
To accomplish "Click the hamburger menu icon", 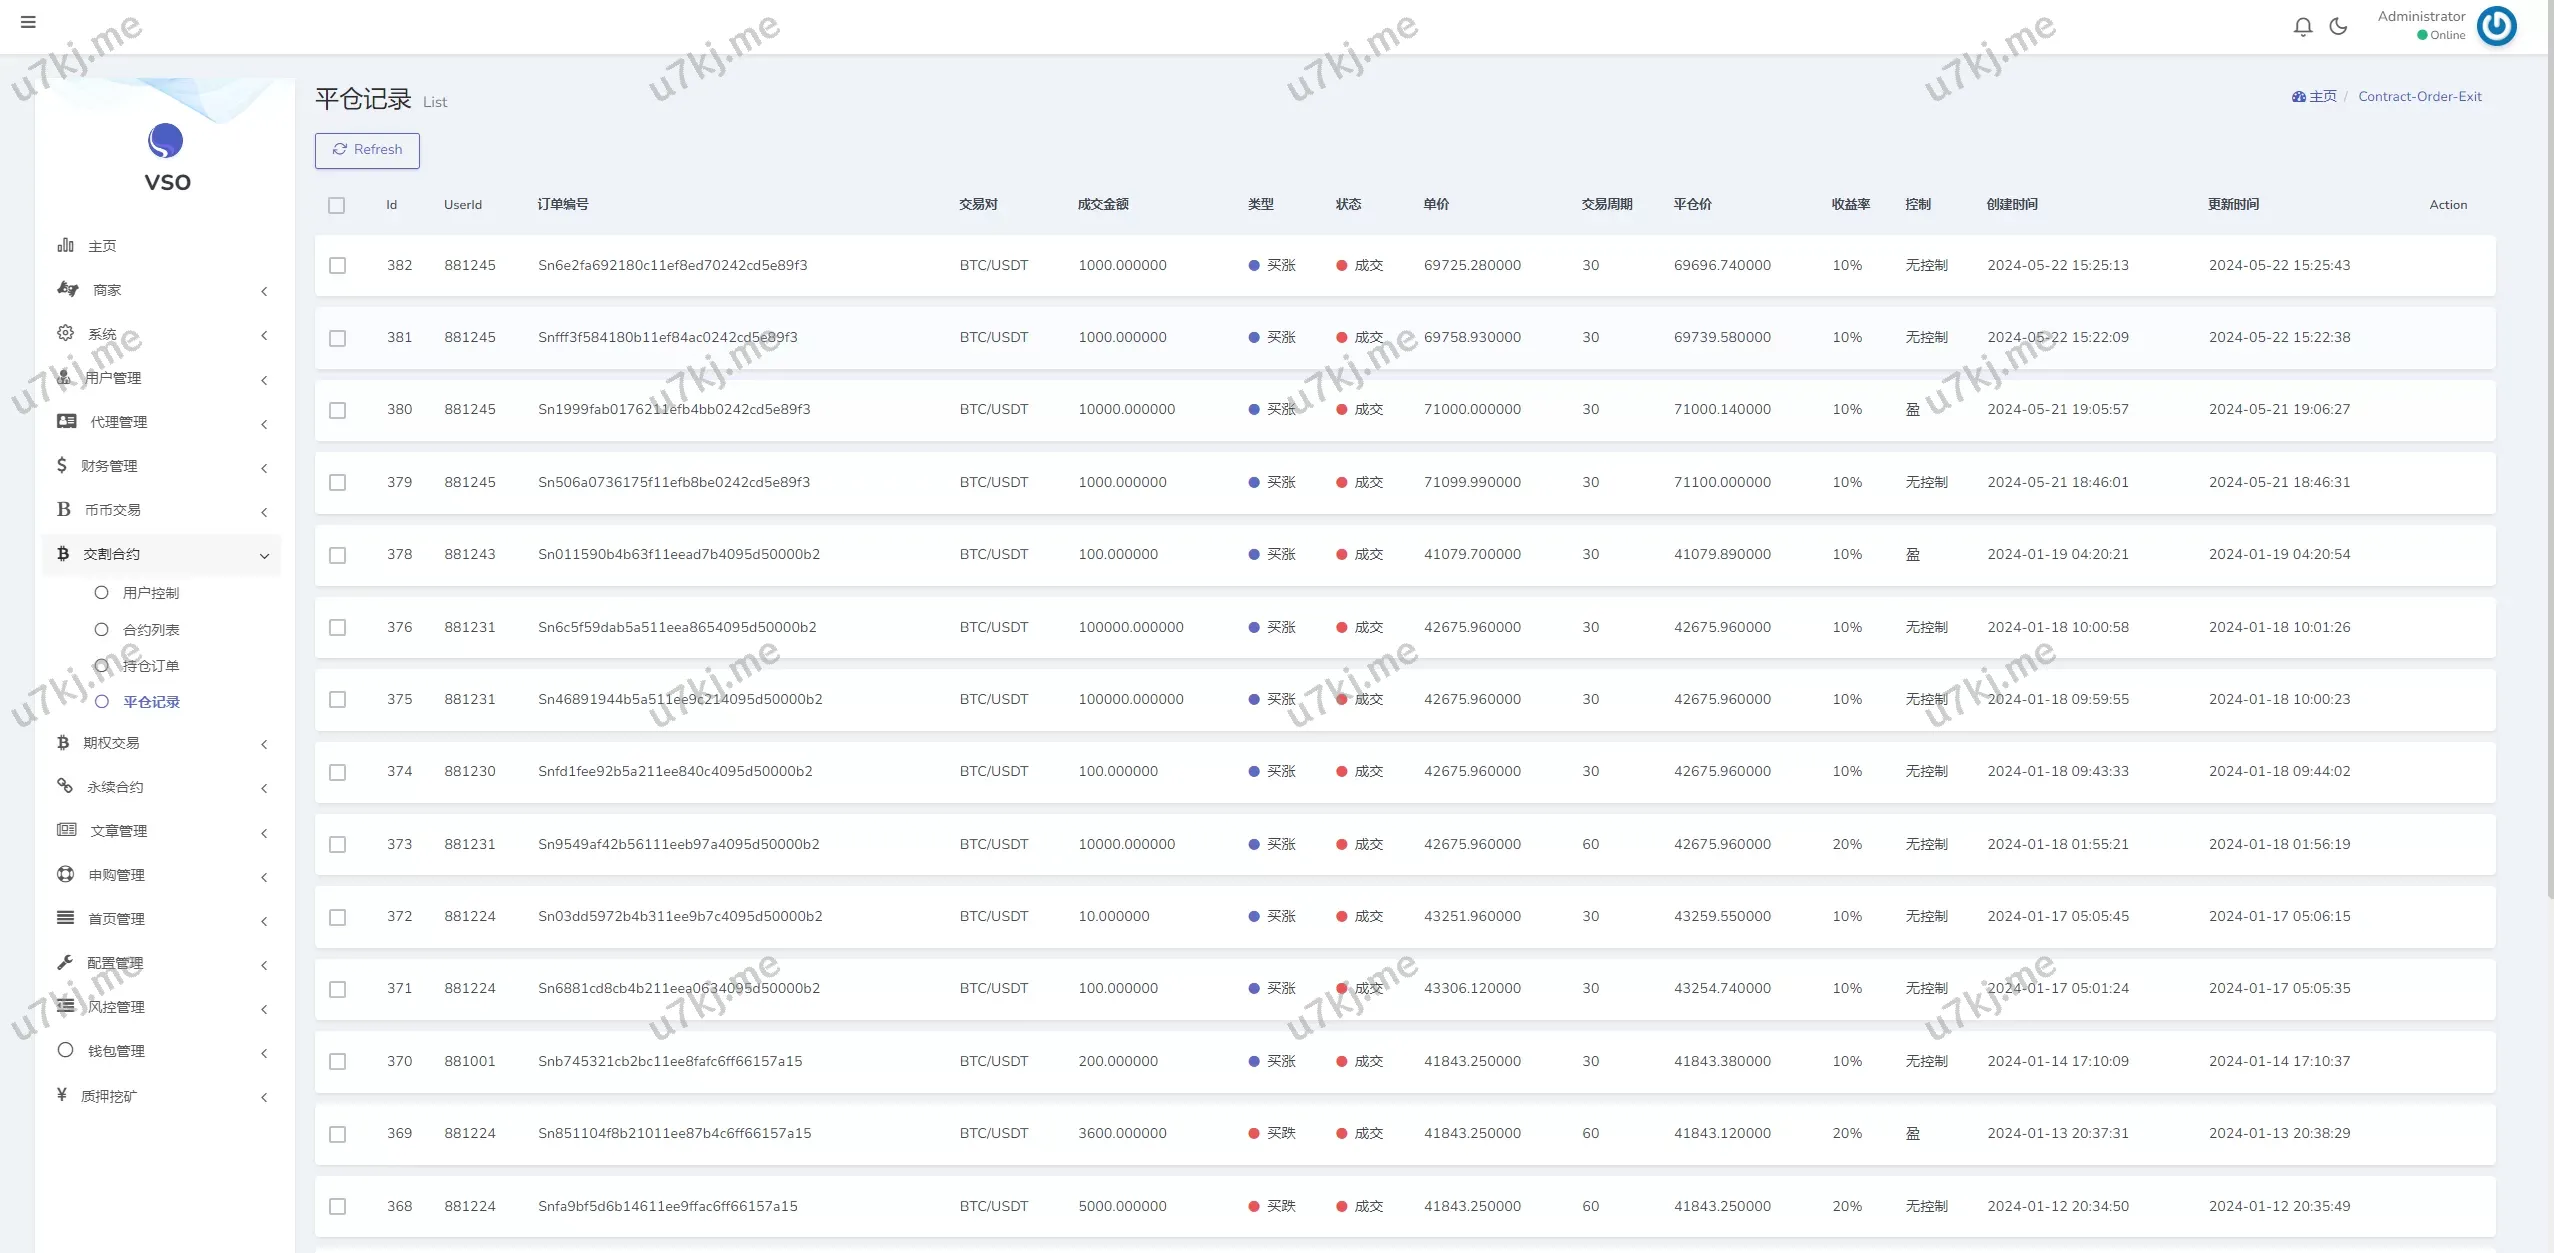I will point(28,22).
